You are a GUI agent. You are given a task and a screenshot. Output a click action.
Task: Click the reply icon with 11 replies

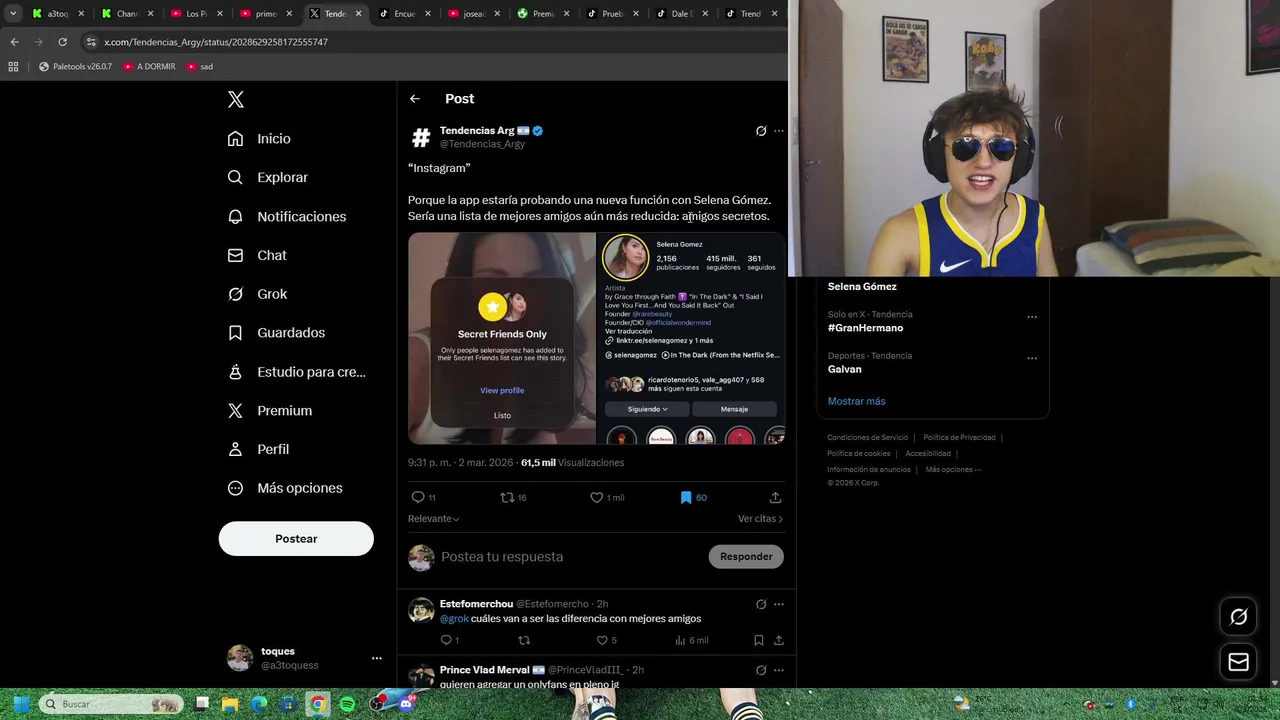(418, 497)
